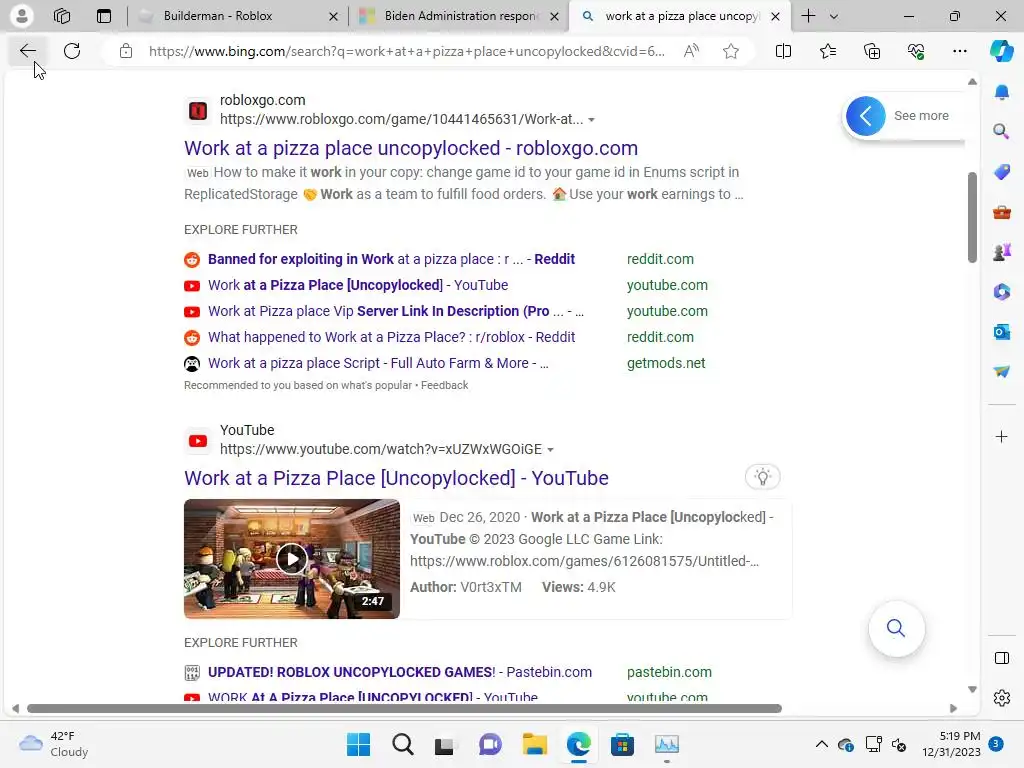Expand robloxgo.com URL dropdown arrow

[591, 120]
